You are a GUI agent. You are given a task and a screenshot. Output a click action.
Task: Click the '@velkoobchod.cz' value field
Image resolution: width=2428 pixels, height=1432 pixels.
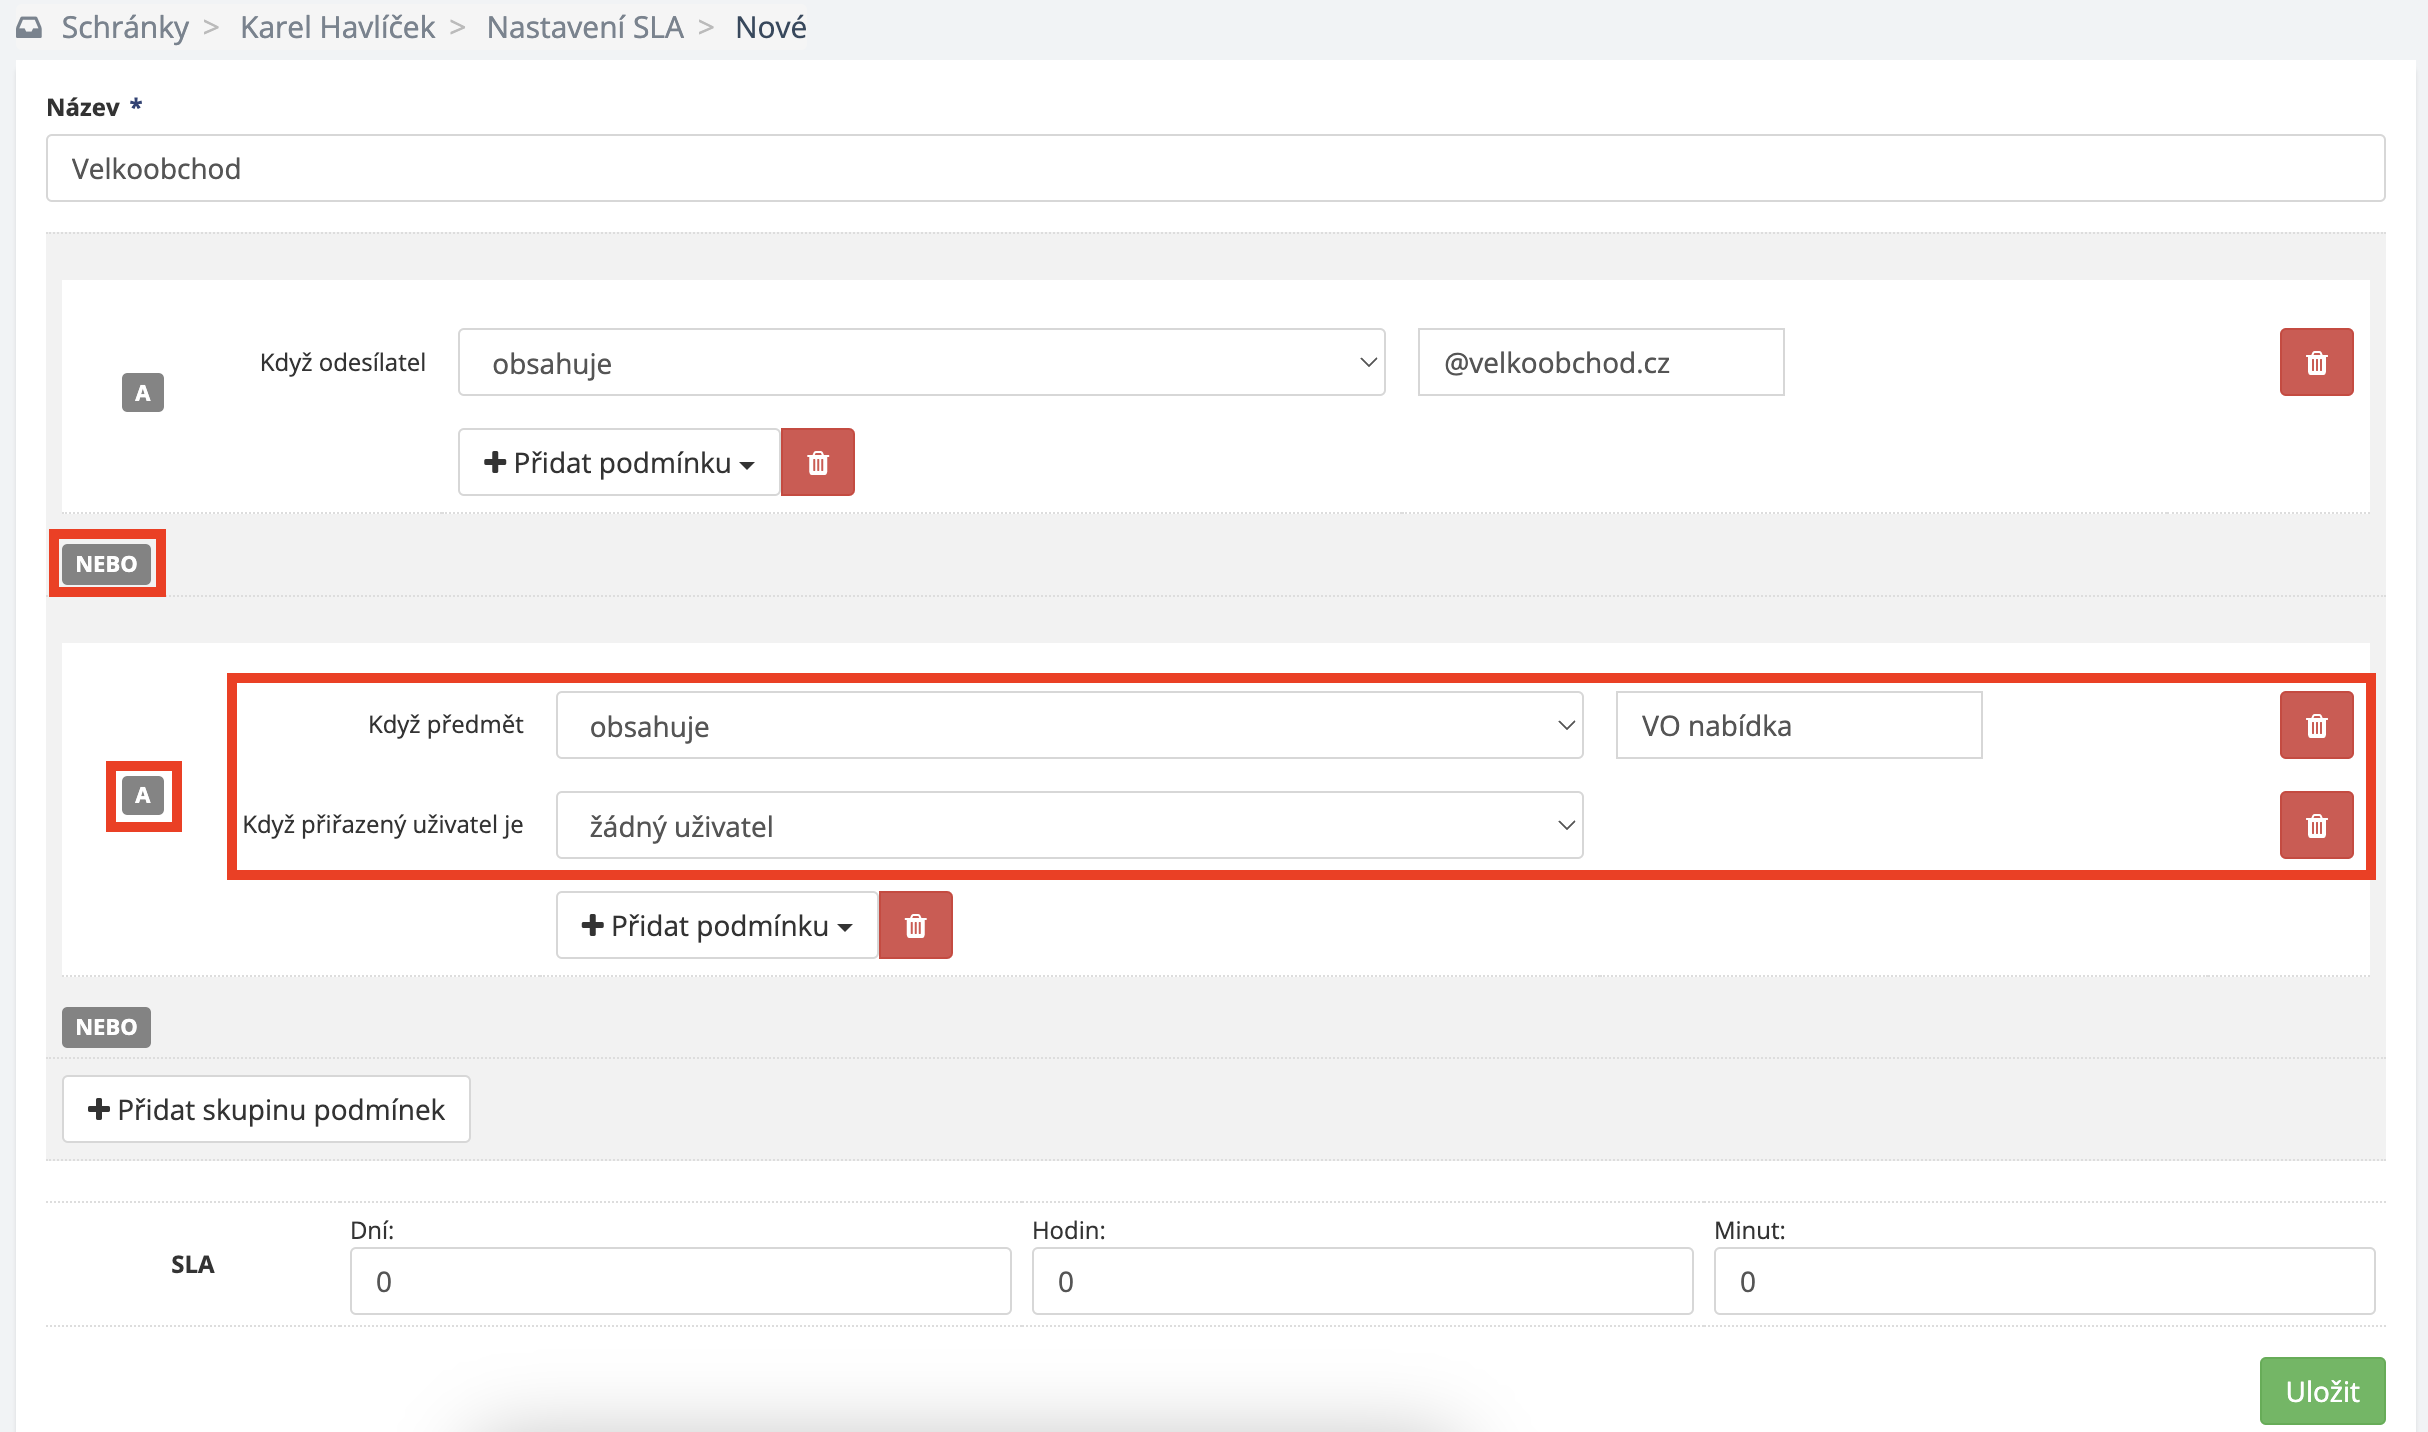(1600, 362)
